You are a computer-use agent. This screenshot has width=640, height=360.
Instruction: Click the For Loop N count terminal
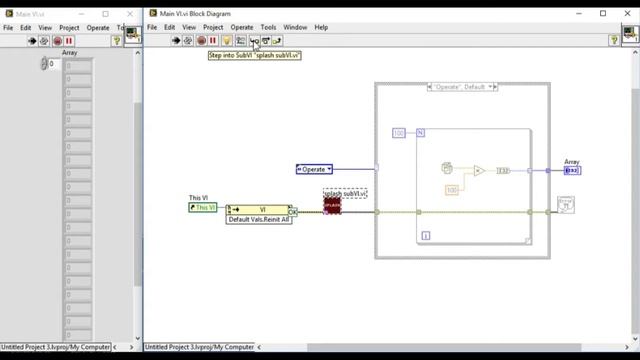click(x=420, y=133)
